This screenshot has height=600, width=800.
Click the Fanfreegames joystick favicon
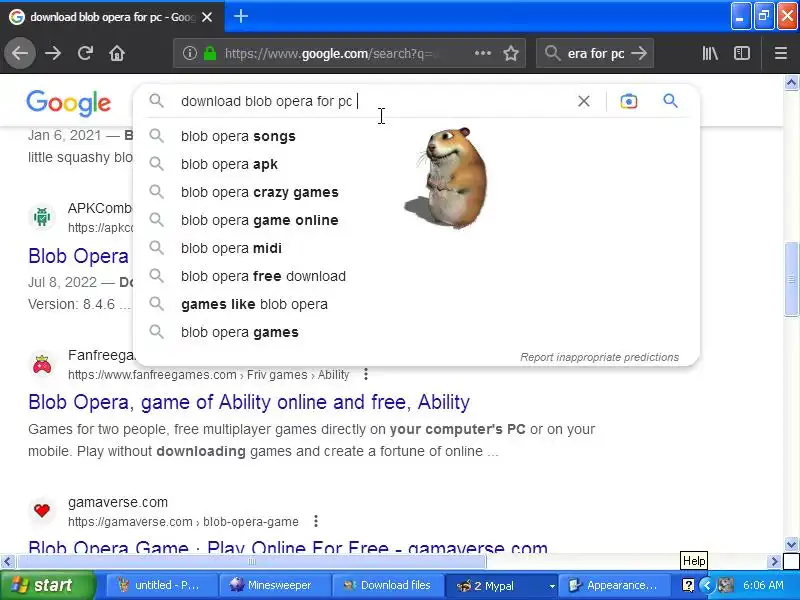coord(42,364)
